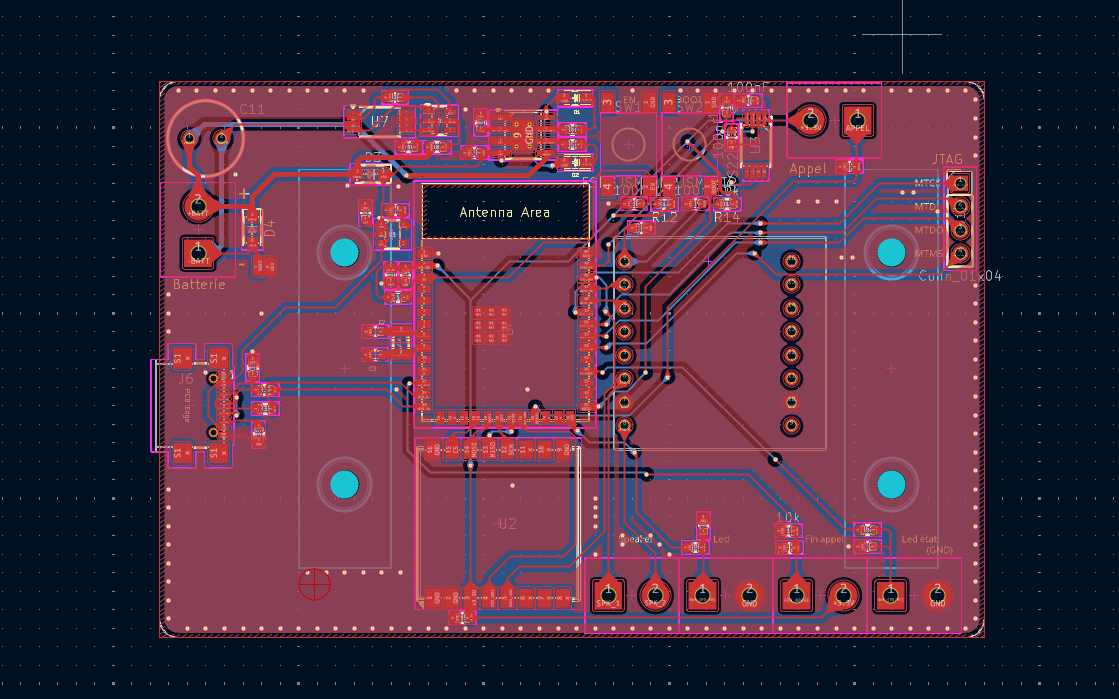1119x699 pixels.
Task: Select the J6 USB connector label
Action: [x=186, y=379]
